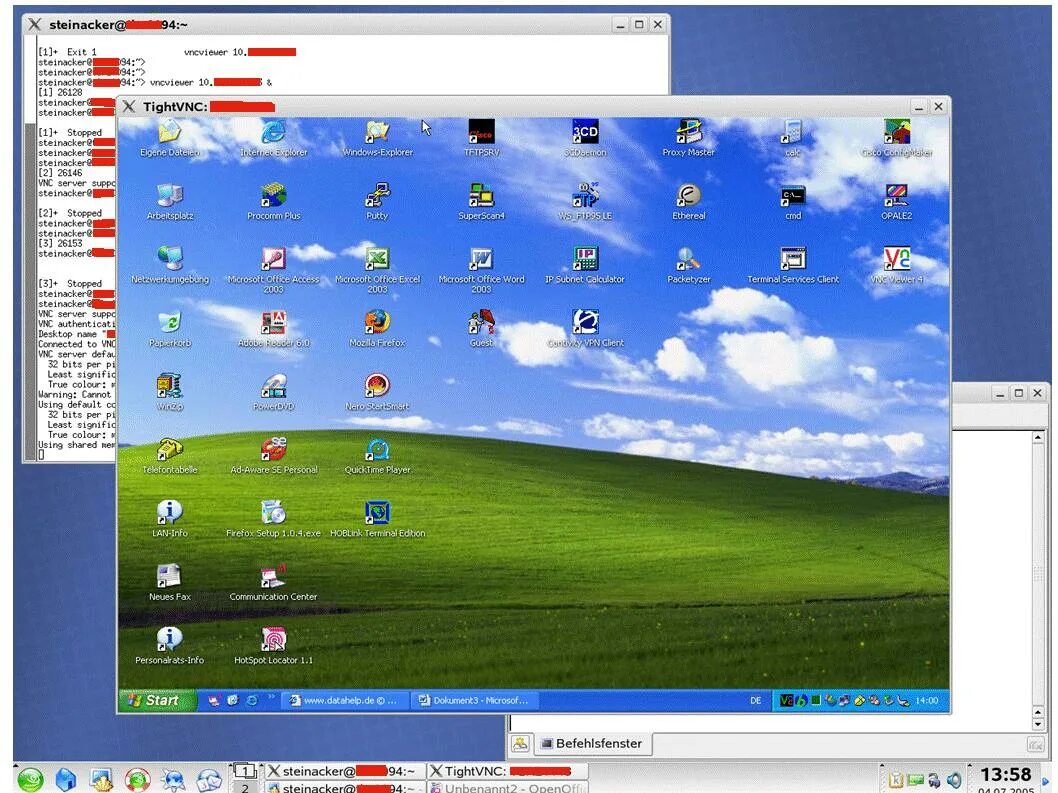Activate TightVNC entry in KDE taskbar
This screenshot has width=1058, height=793.
(507, 771)
